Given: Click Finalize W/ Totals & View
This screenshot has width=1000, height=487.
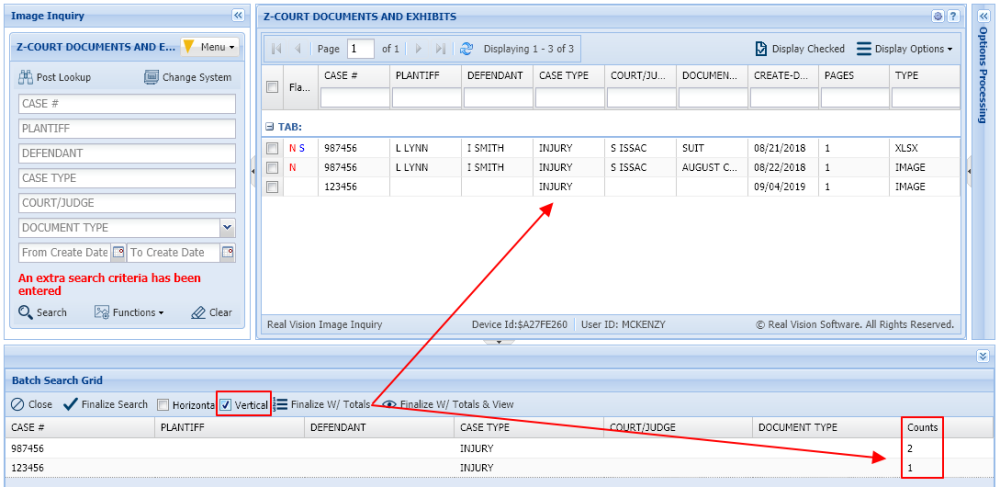Looking at the screenshot, I should tap(448, 404).
